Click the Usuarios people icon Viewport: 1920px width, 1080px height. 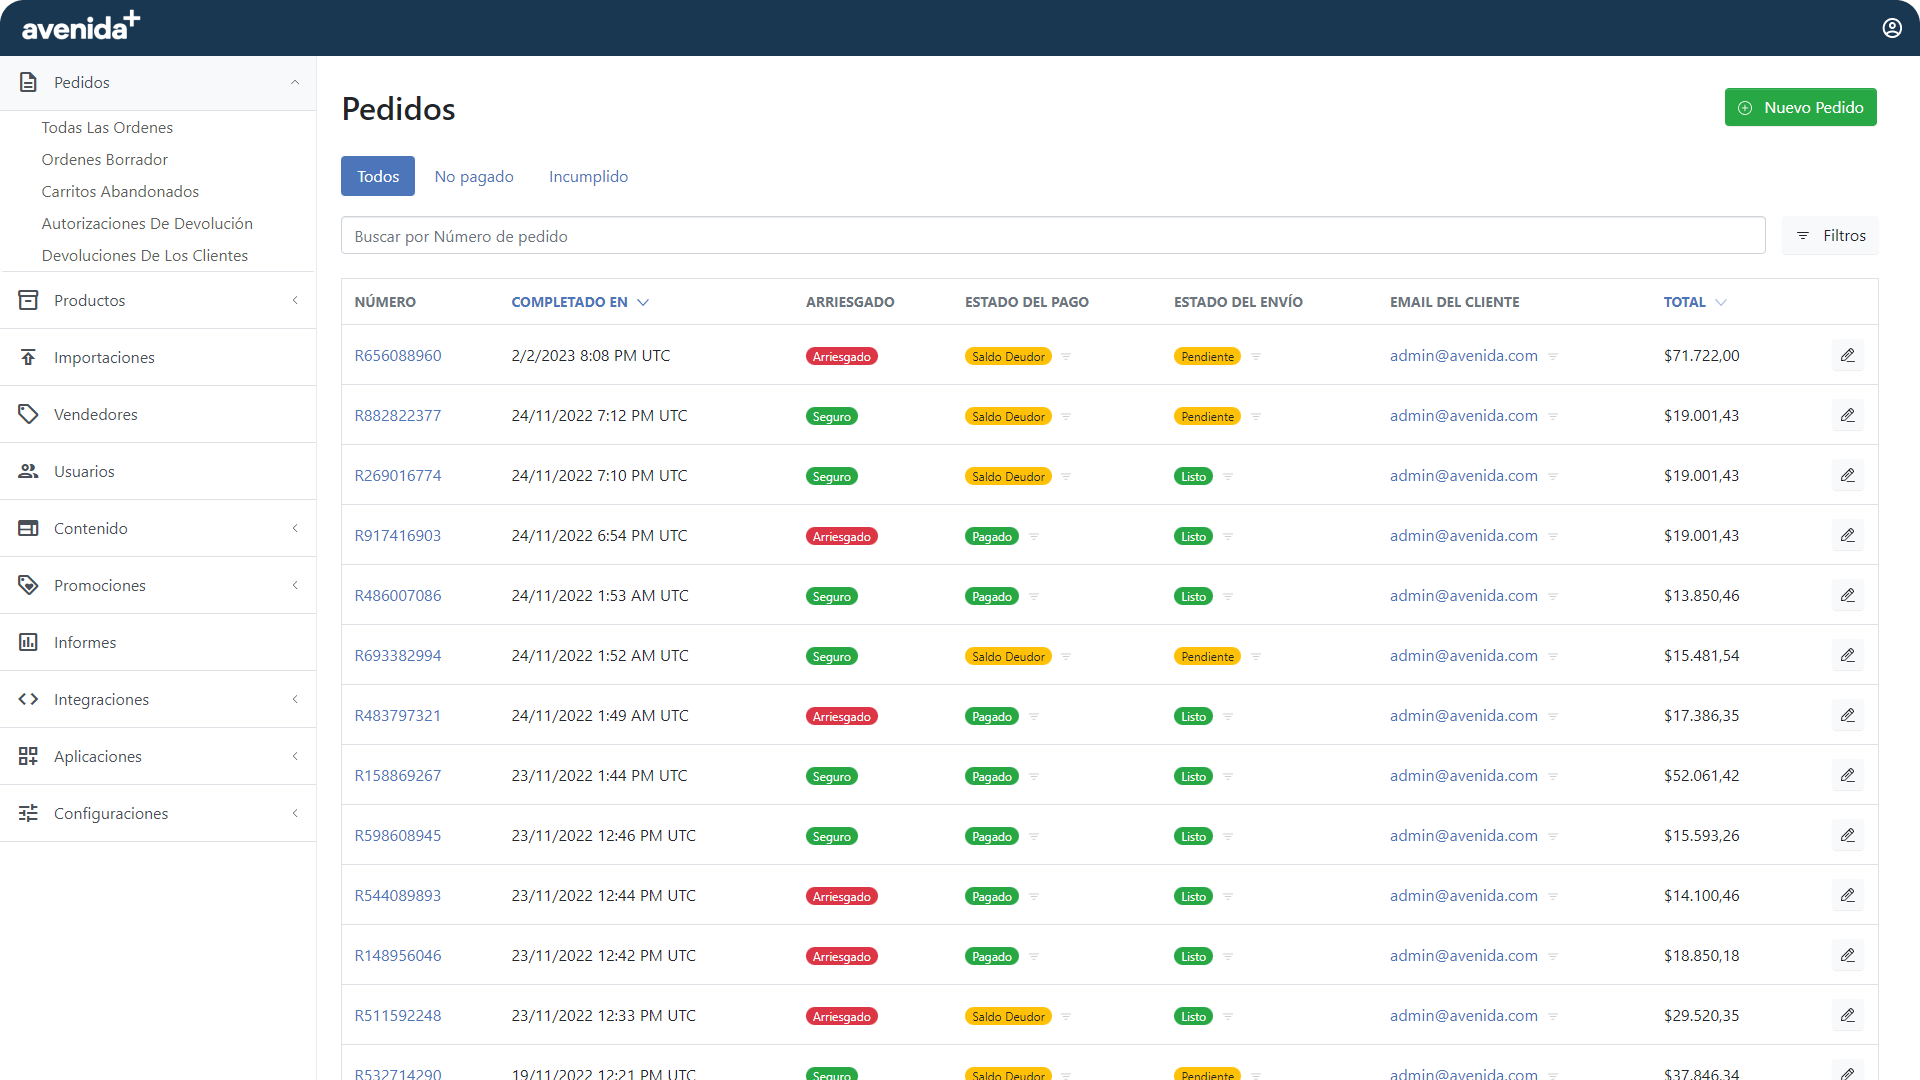click(28, 471)
